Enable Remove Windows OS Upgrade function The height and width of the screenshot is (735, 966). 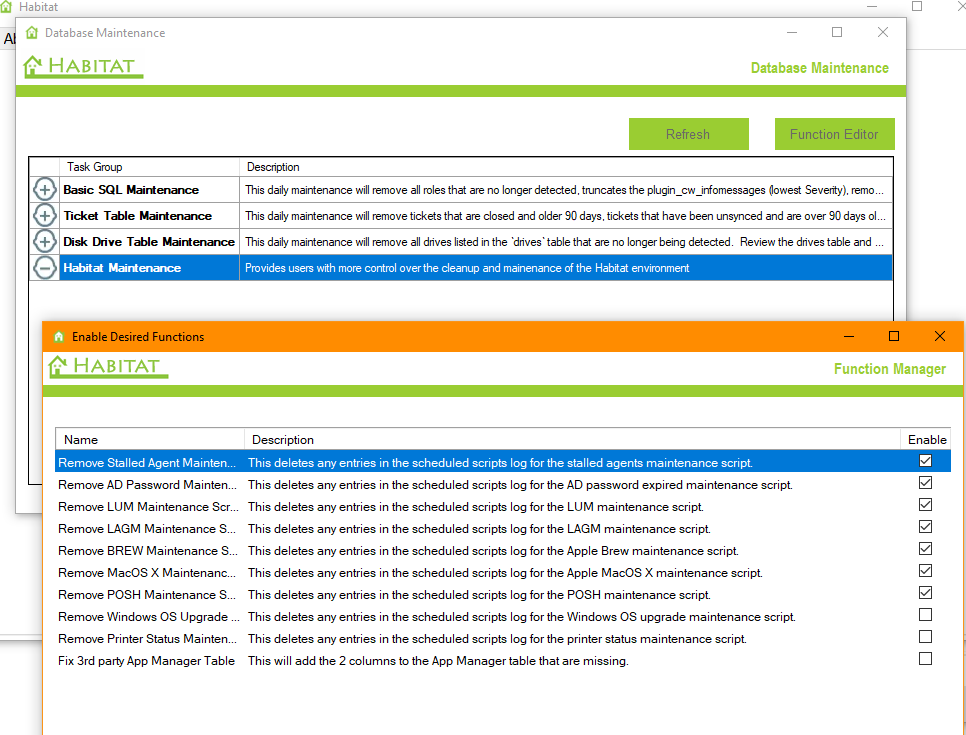925,615
